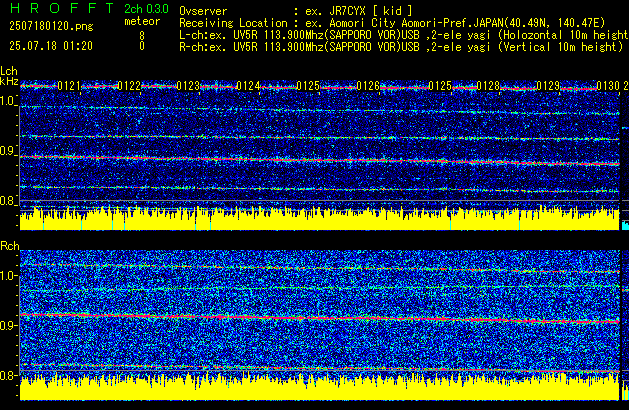Select the 0130 time marker
Viewport: 629px width, 410px height.
tap(608, 86)
